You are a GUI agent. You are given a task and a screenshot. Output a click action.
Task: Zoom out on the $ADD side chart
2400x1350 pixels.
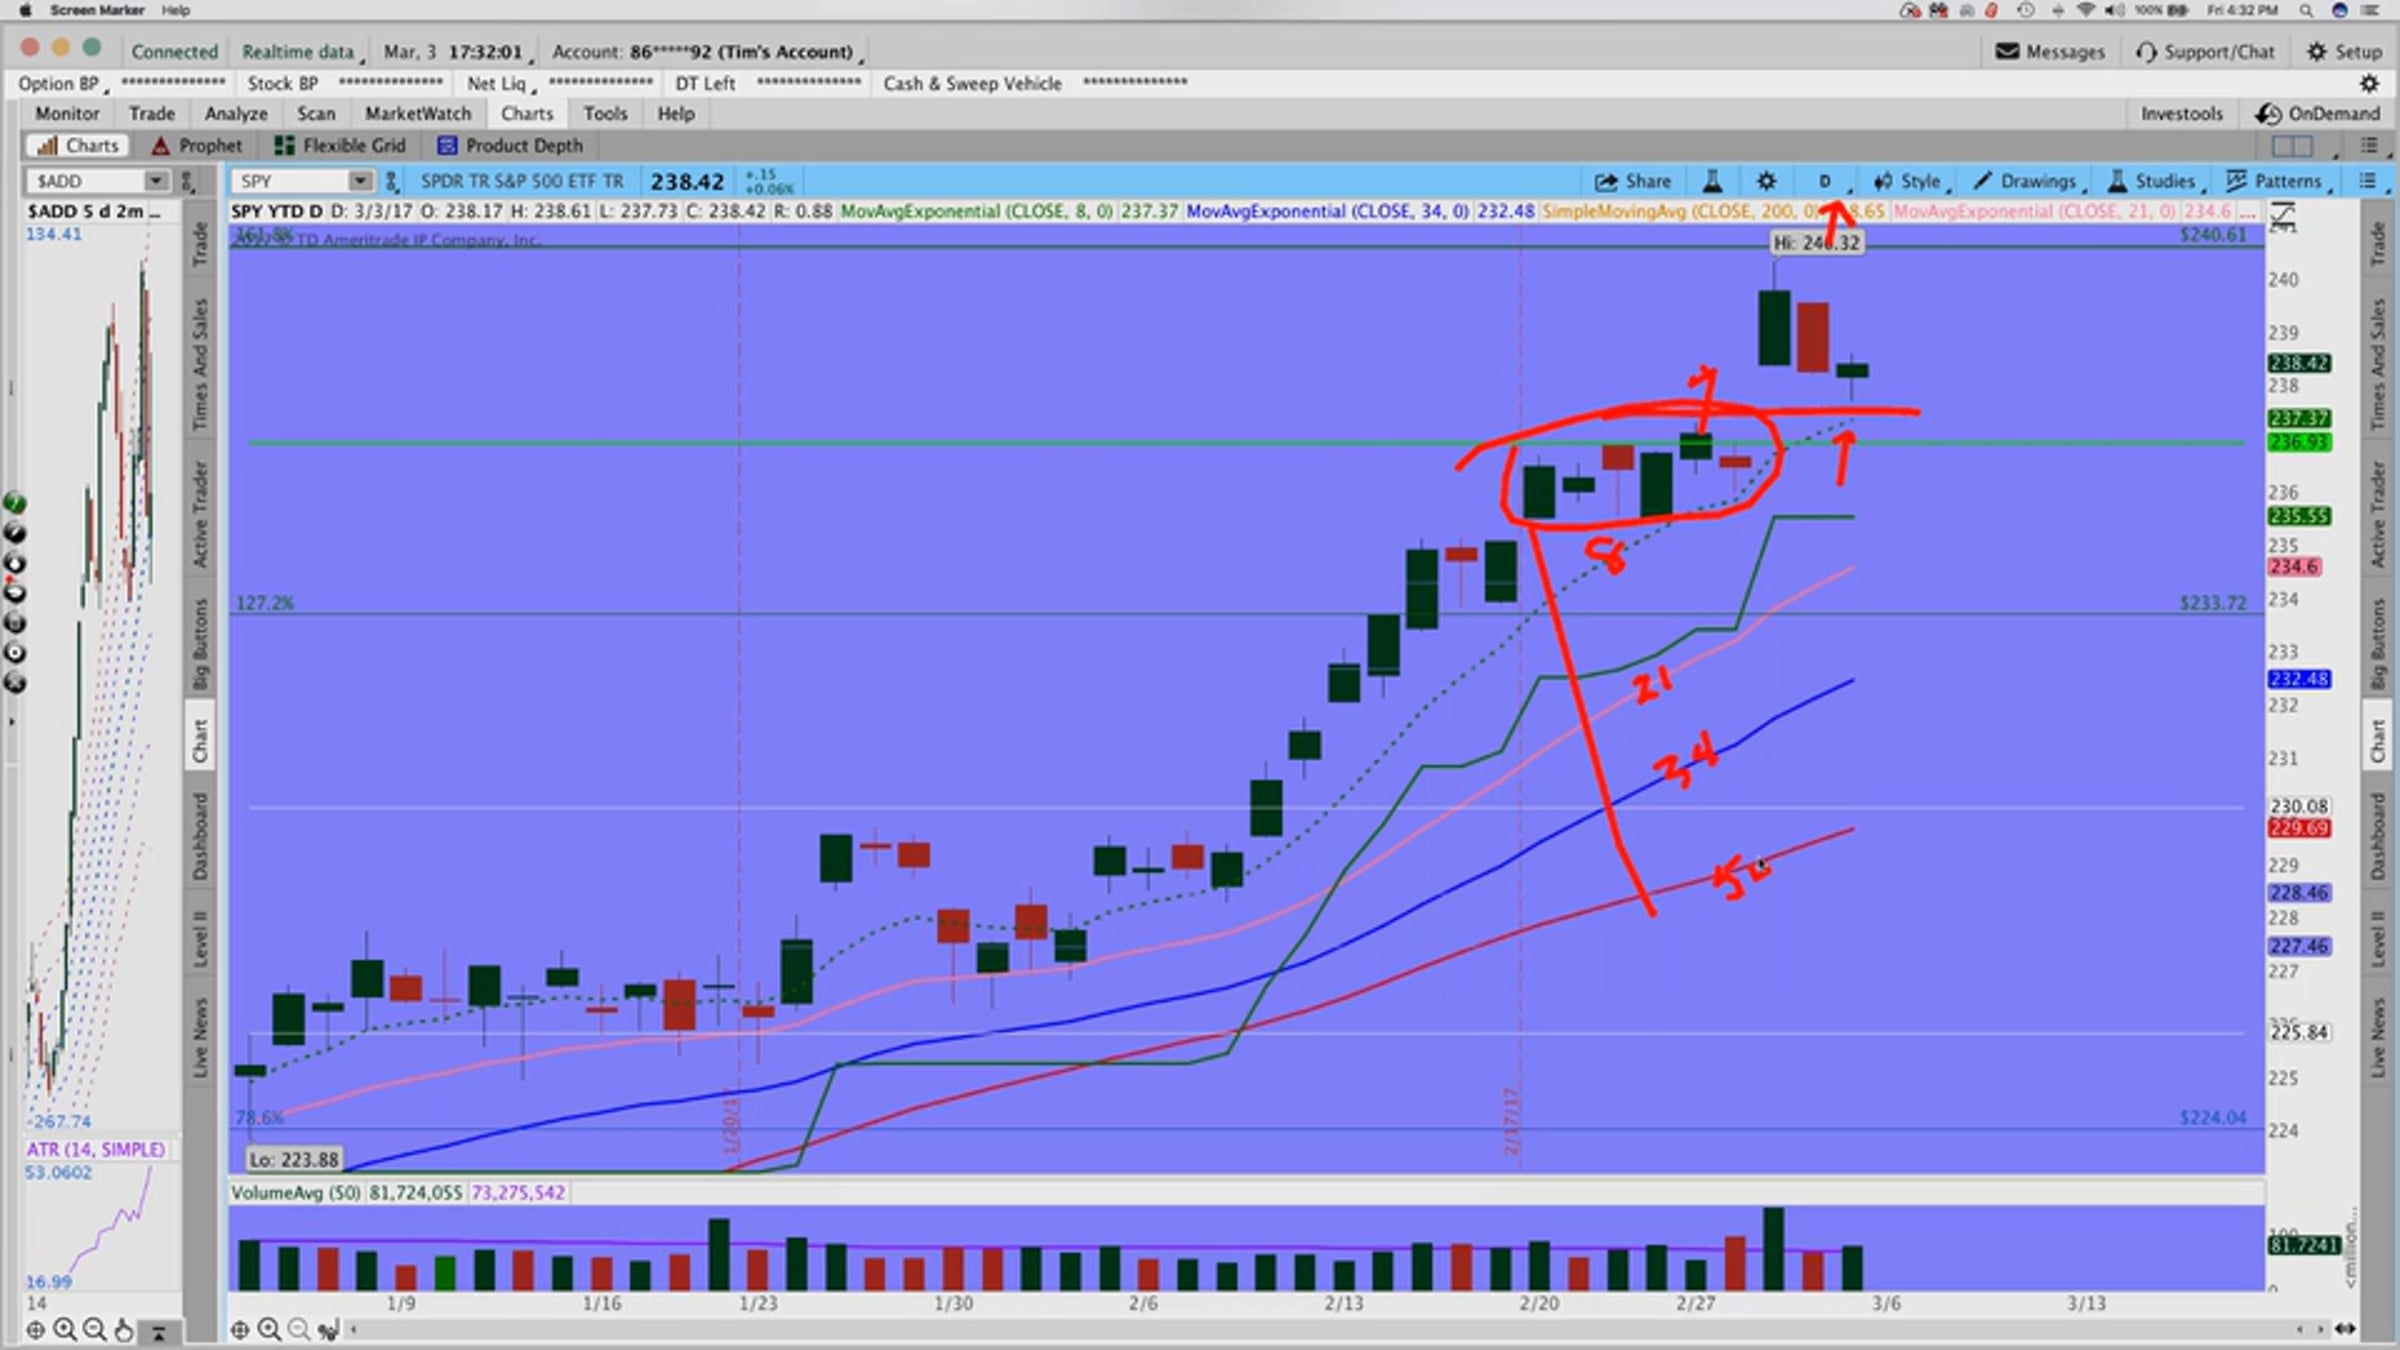coord(95,1330)
